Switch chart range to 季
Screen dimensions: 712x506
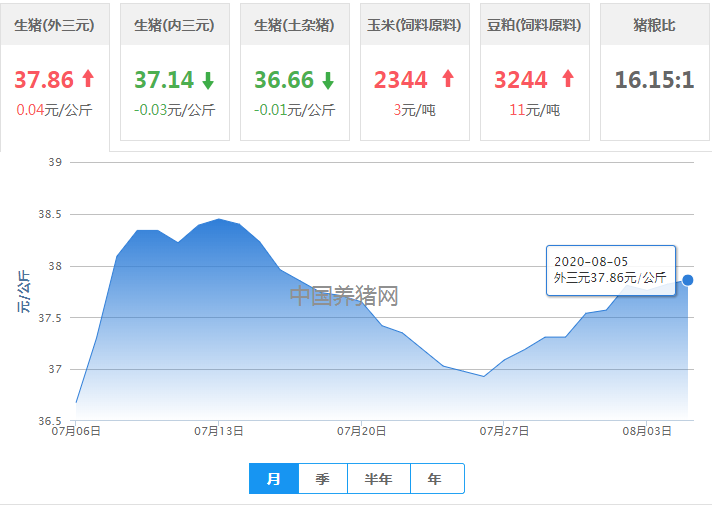click(322, 479)
